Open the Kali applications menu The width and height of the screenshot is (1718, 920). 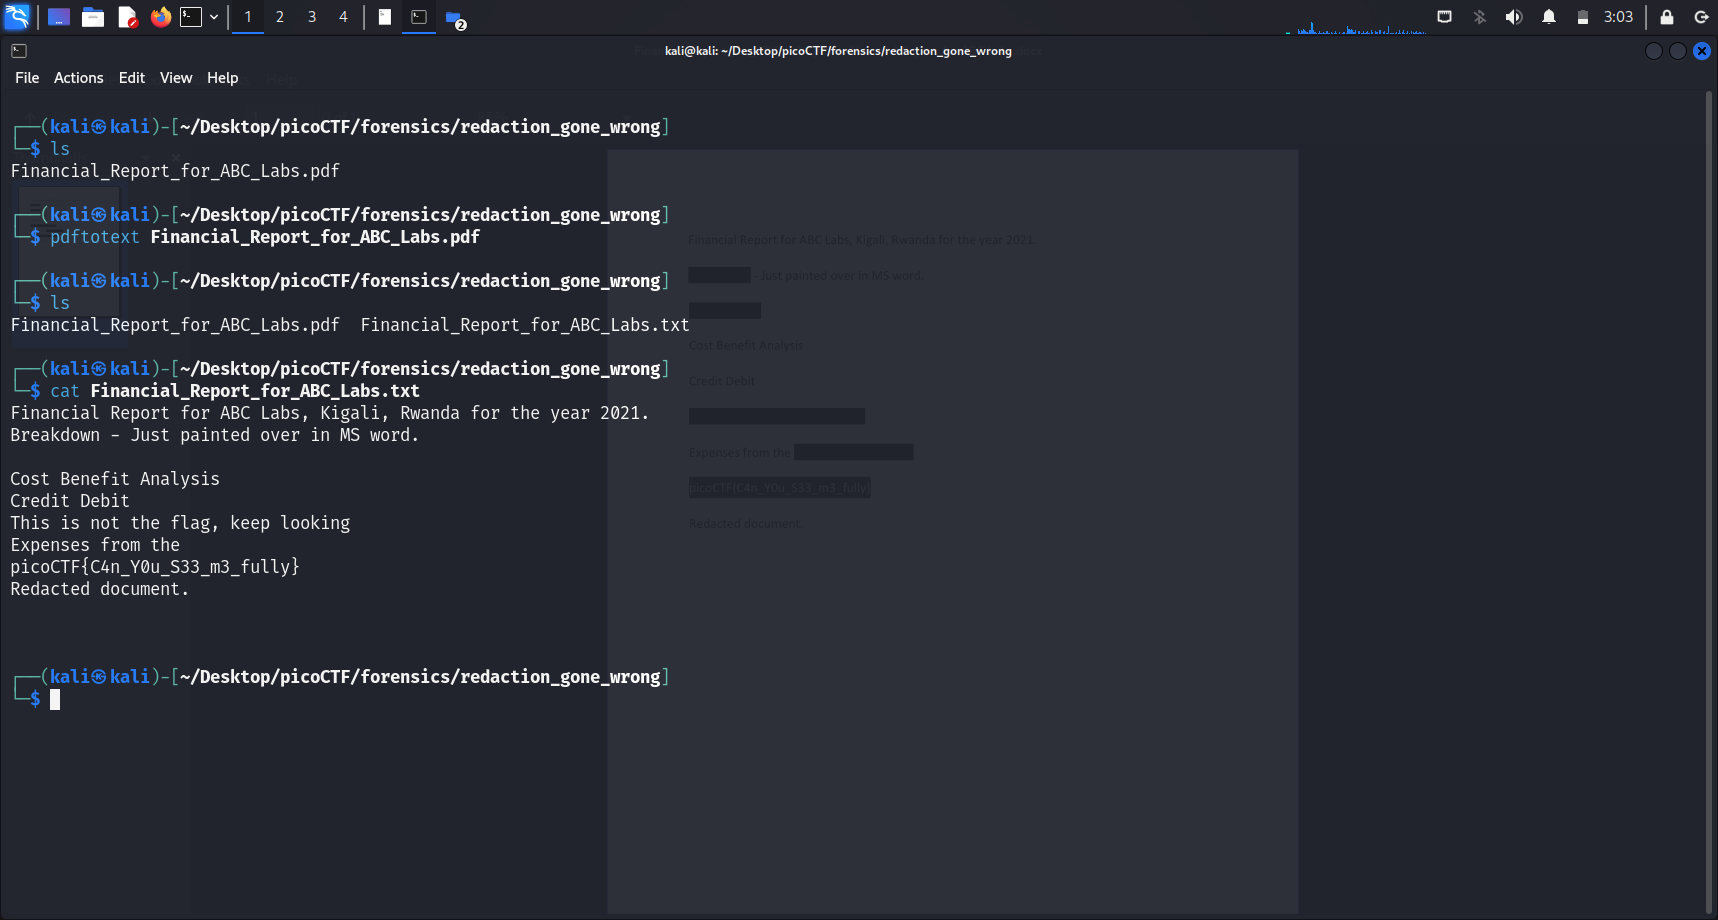pyautogui.click(x=17, y=17)
